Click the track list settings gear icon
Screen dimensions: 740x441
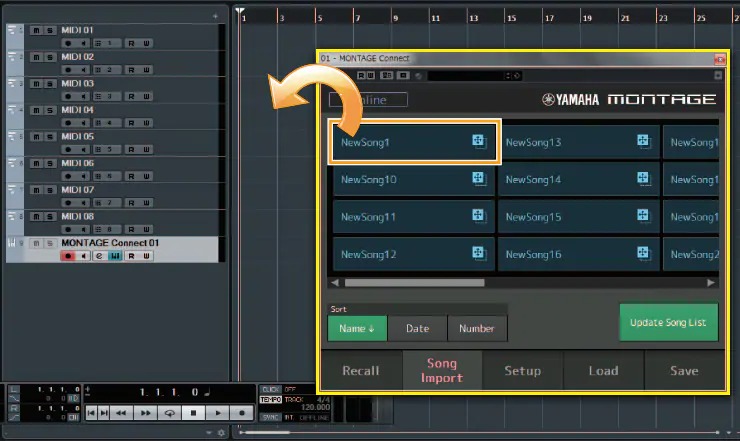tap(221, 433)
